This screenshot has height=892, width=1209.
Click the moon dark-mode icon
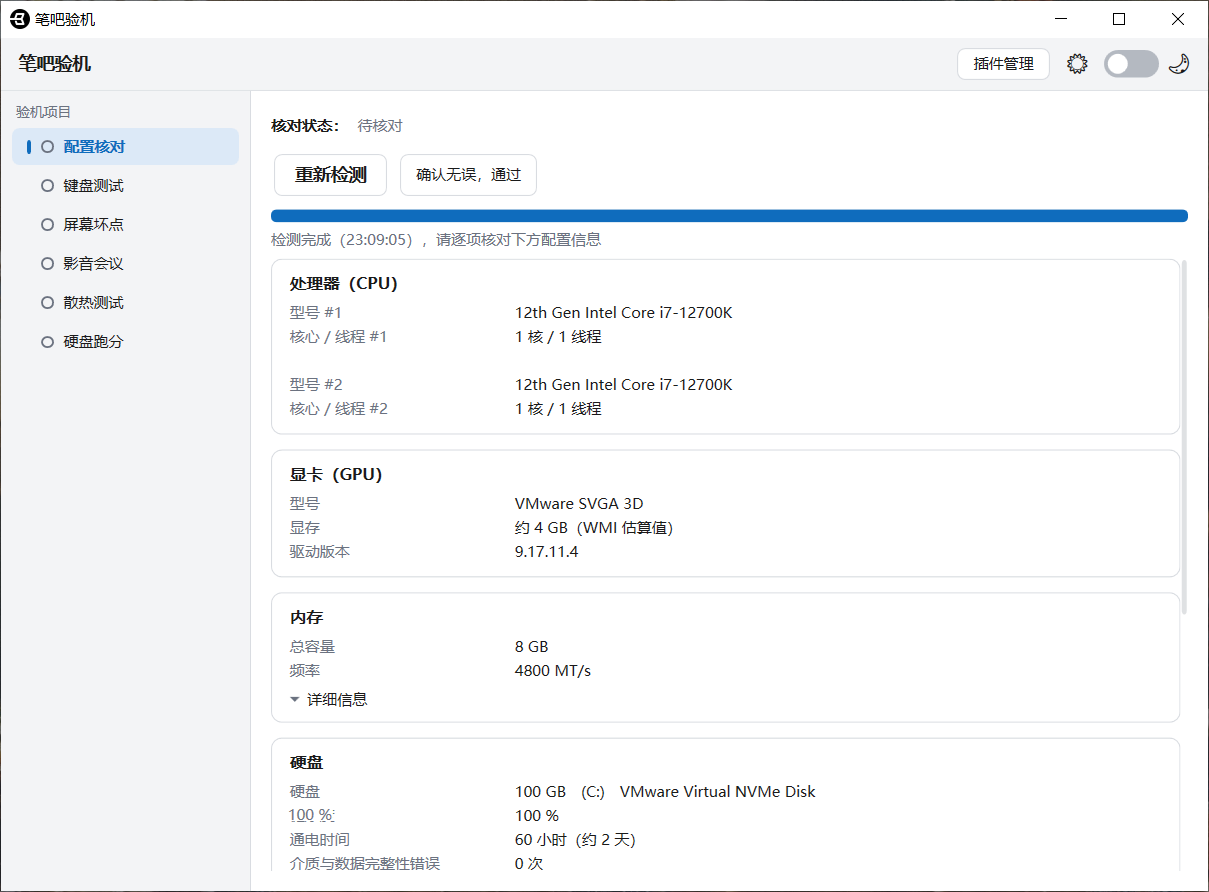1179,64
